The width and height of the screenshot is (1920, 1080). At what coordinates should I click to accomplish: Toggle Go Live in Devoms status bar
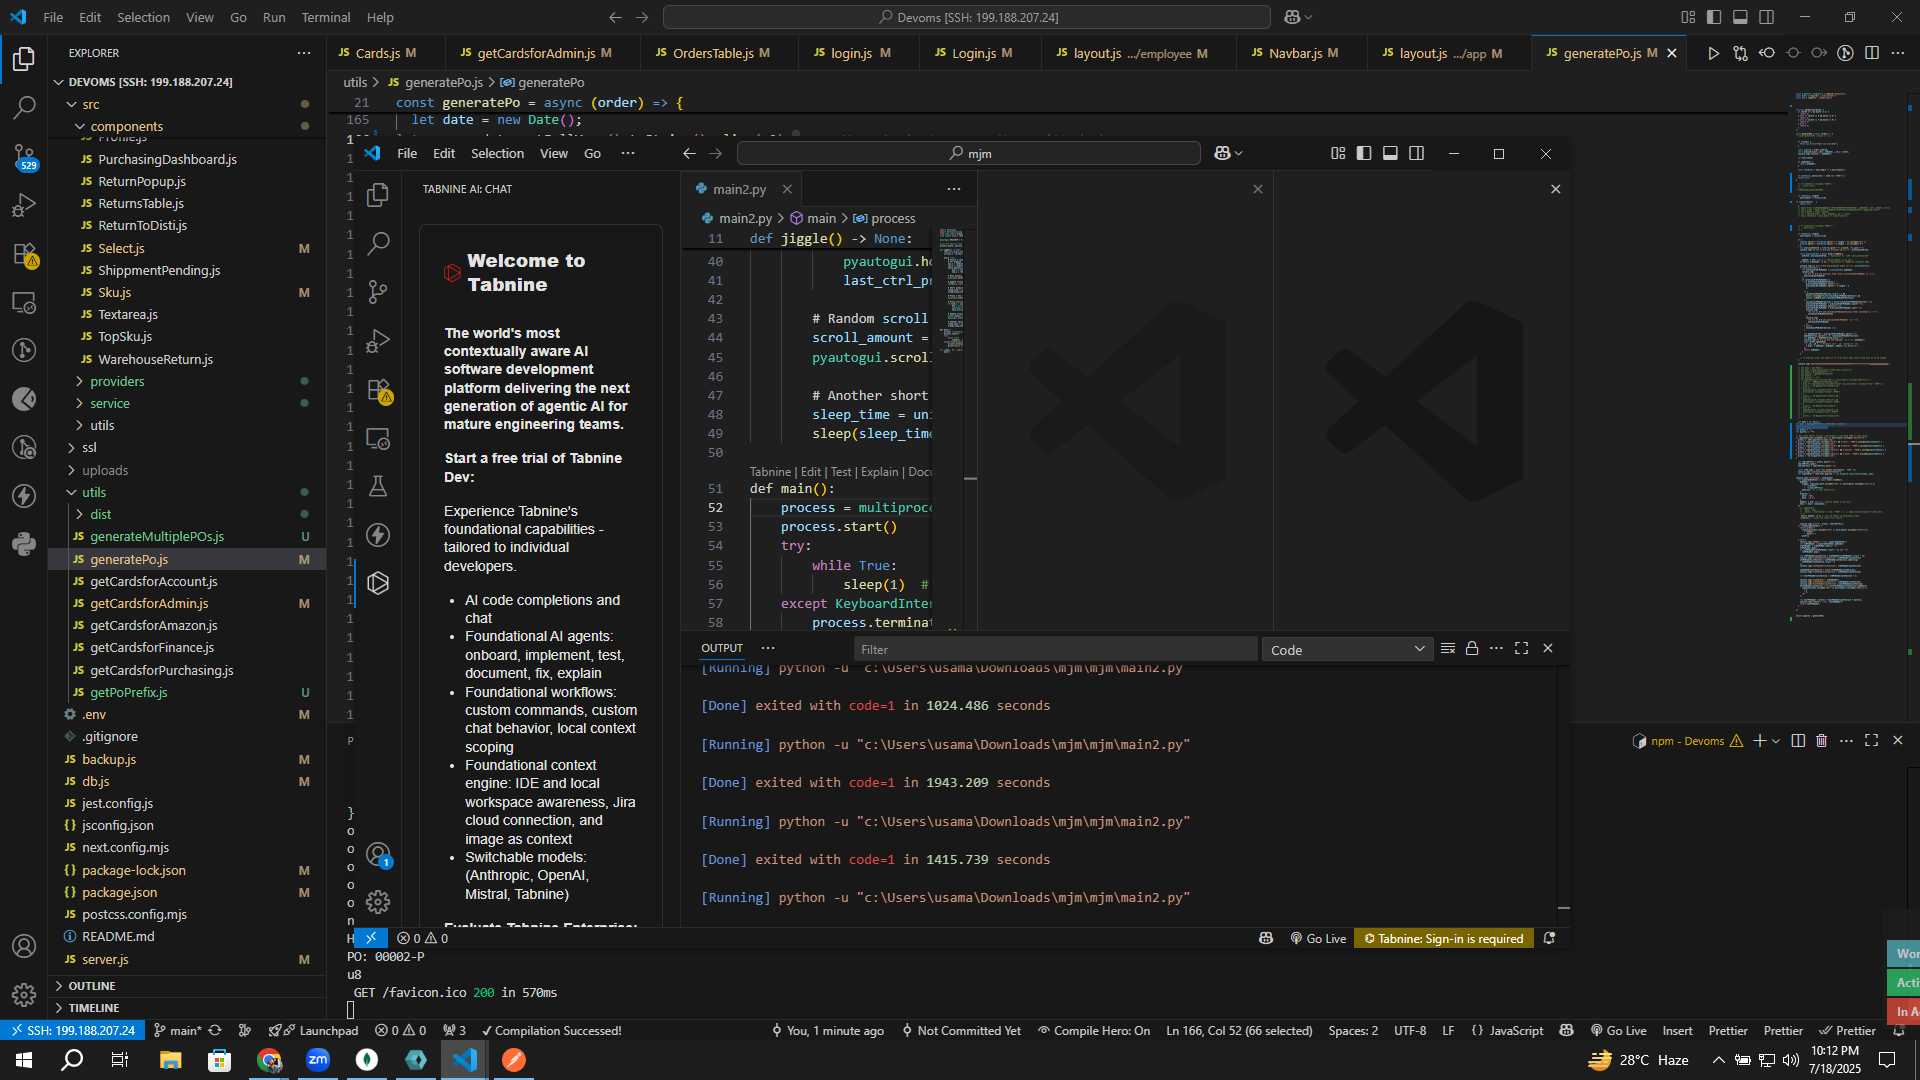(x=1618, y=1030)
